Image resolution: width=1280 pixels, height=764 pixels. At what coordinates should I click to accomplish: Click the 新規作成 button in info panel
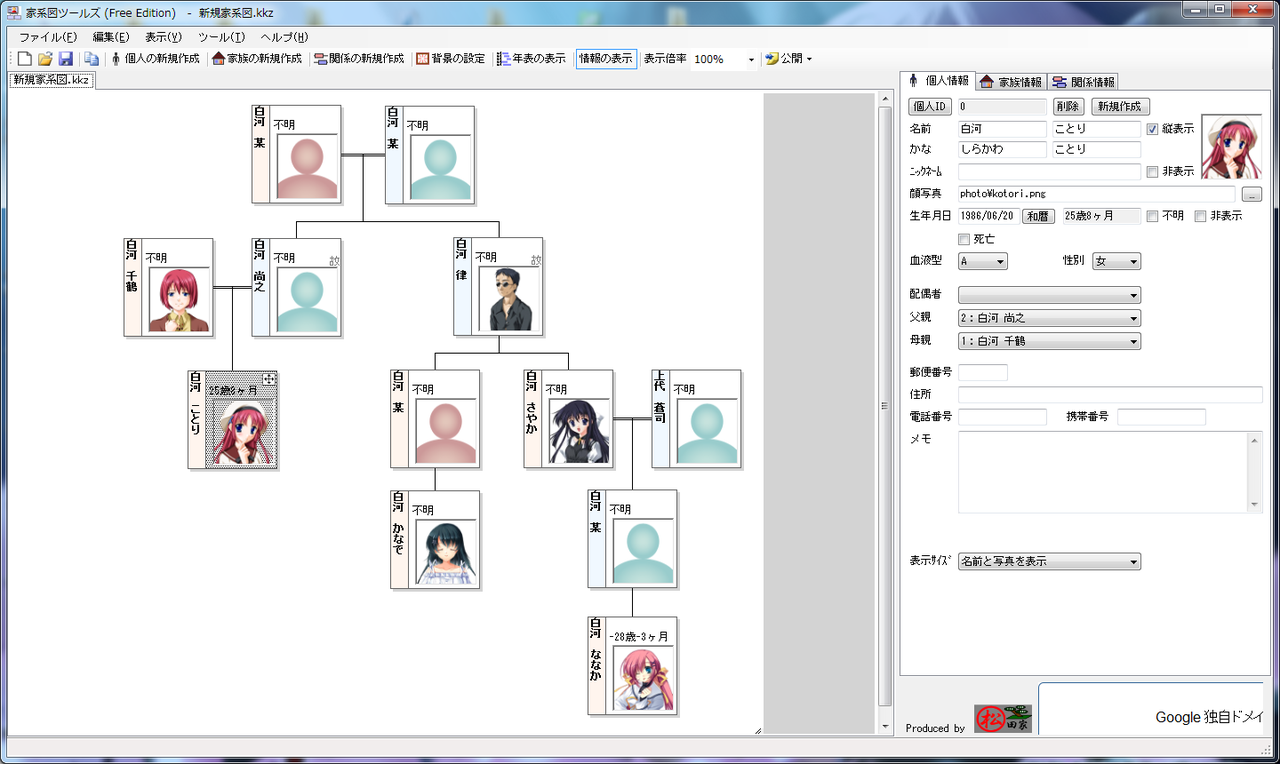[x=1121, y=106]
